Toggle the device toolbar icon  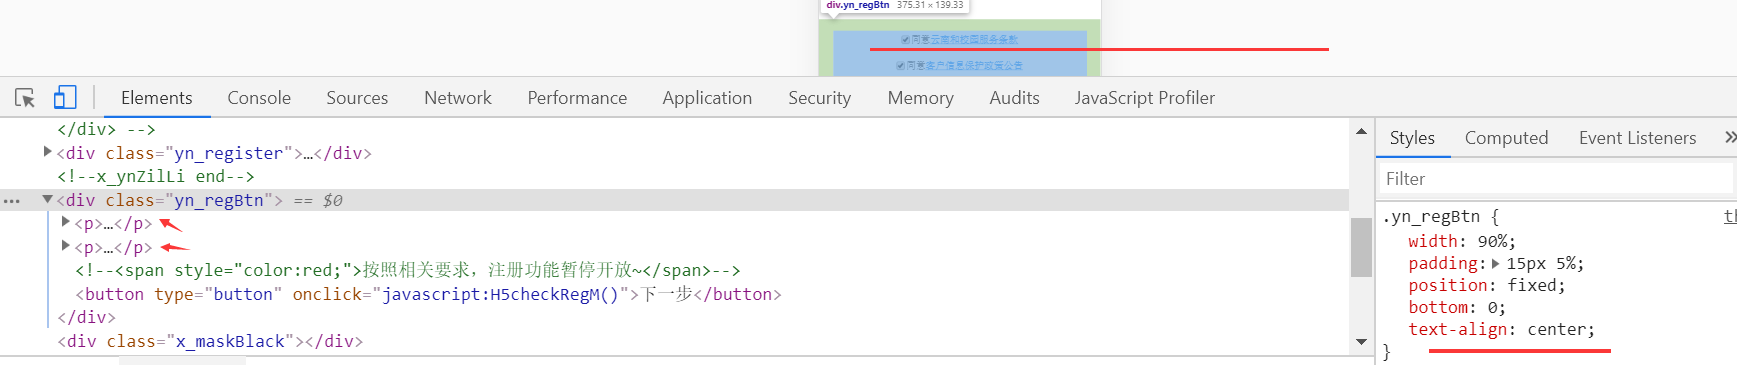(x=65, y=97)
